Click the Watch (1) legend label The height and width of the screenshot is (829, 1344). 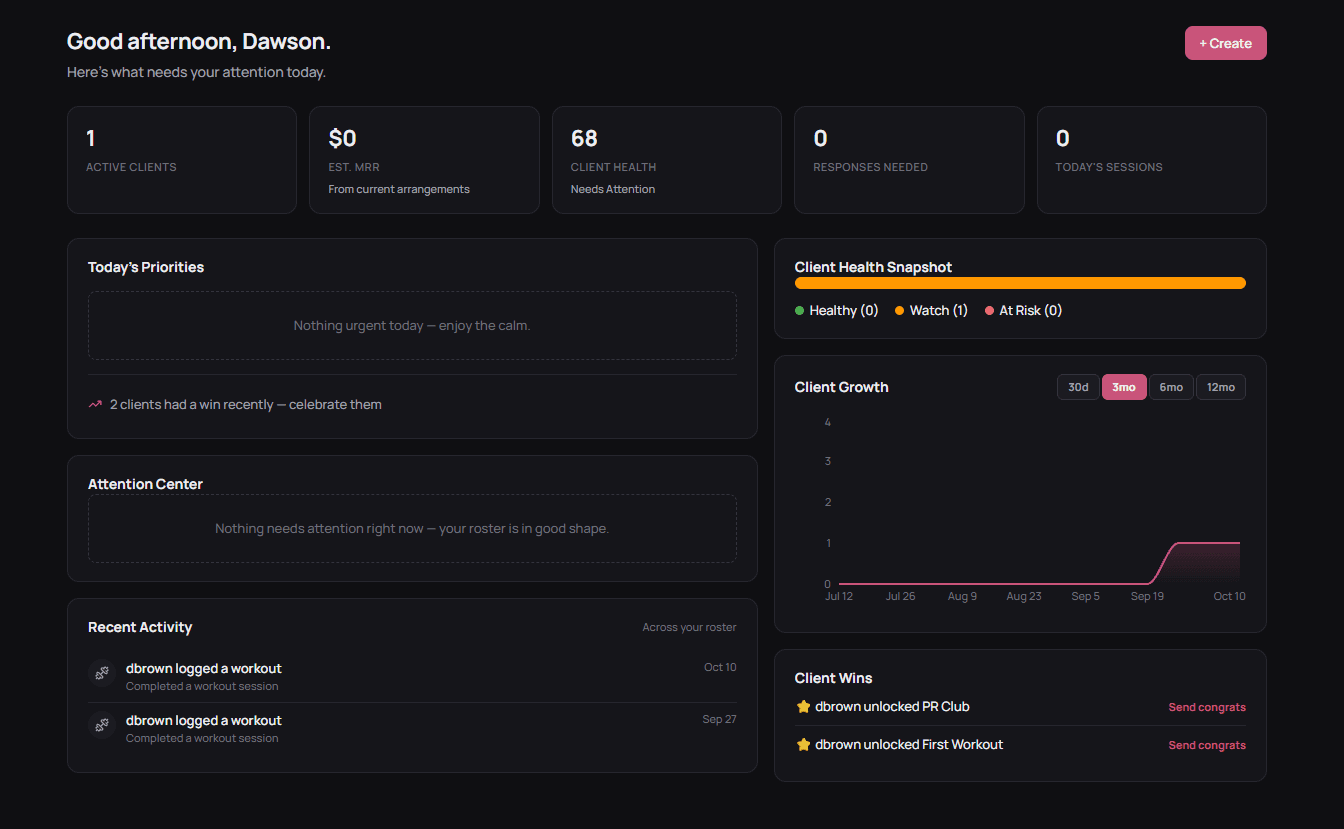(939, 311)
